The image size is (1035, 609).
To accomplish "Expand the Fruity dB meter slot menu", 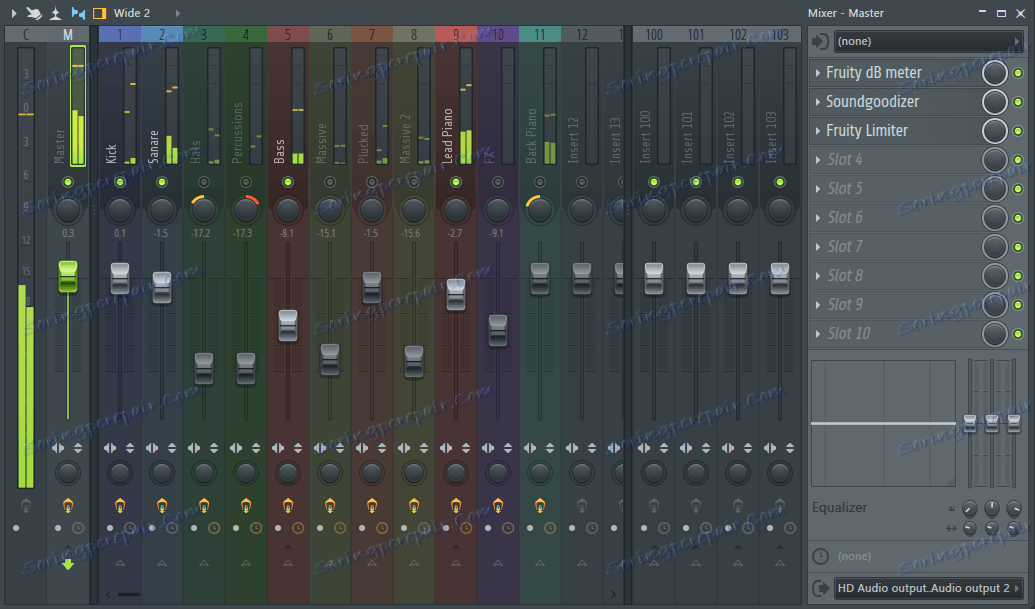I will [817, 73].
